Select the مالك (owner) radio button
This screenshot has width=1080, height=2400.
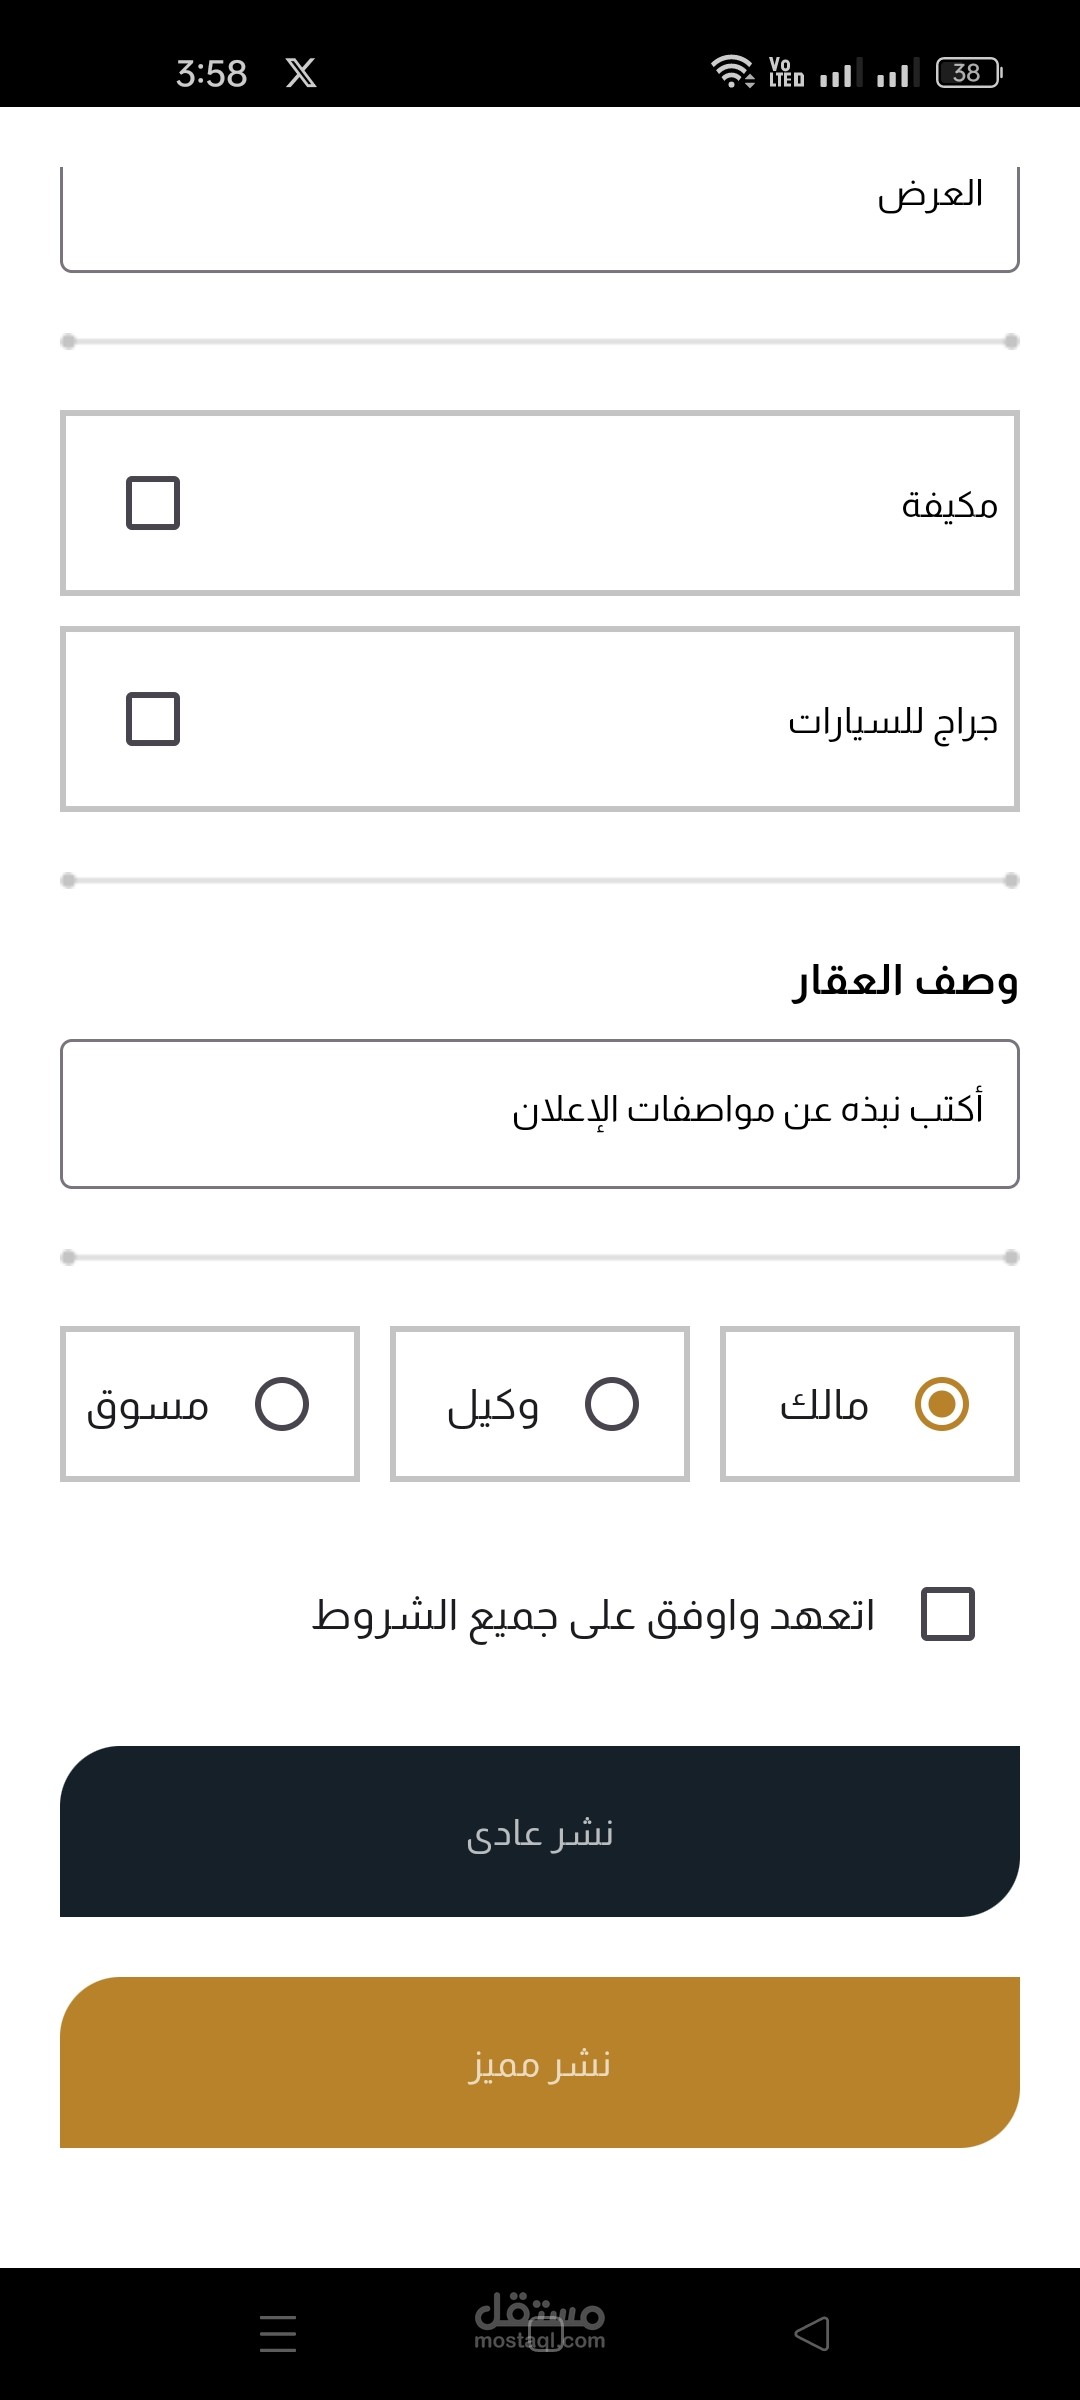tap(941, 1404)
